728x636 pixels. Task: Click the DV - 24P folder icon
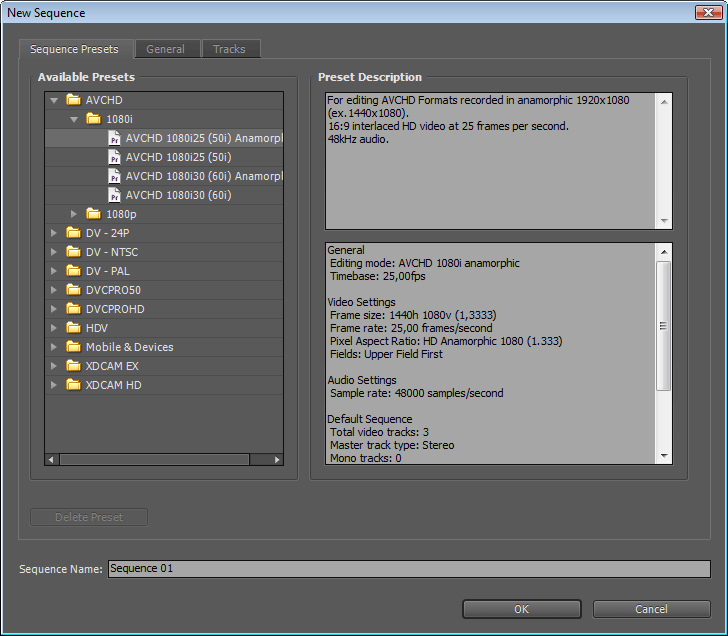point(73,233)
